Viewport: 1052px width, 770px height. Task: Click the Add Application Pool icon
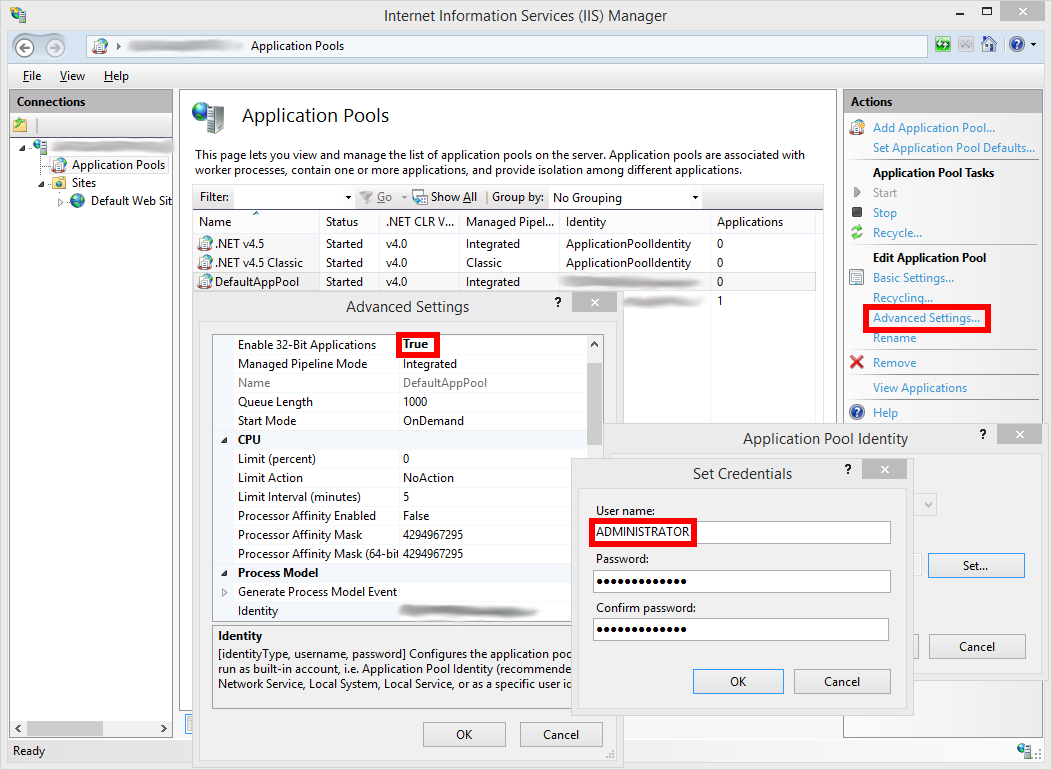pos(857,128)
